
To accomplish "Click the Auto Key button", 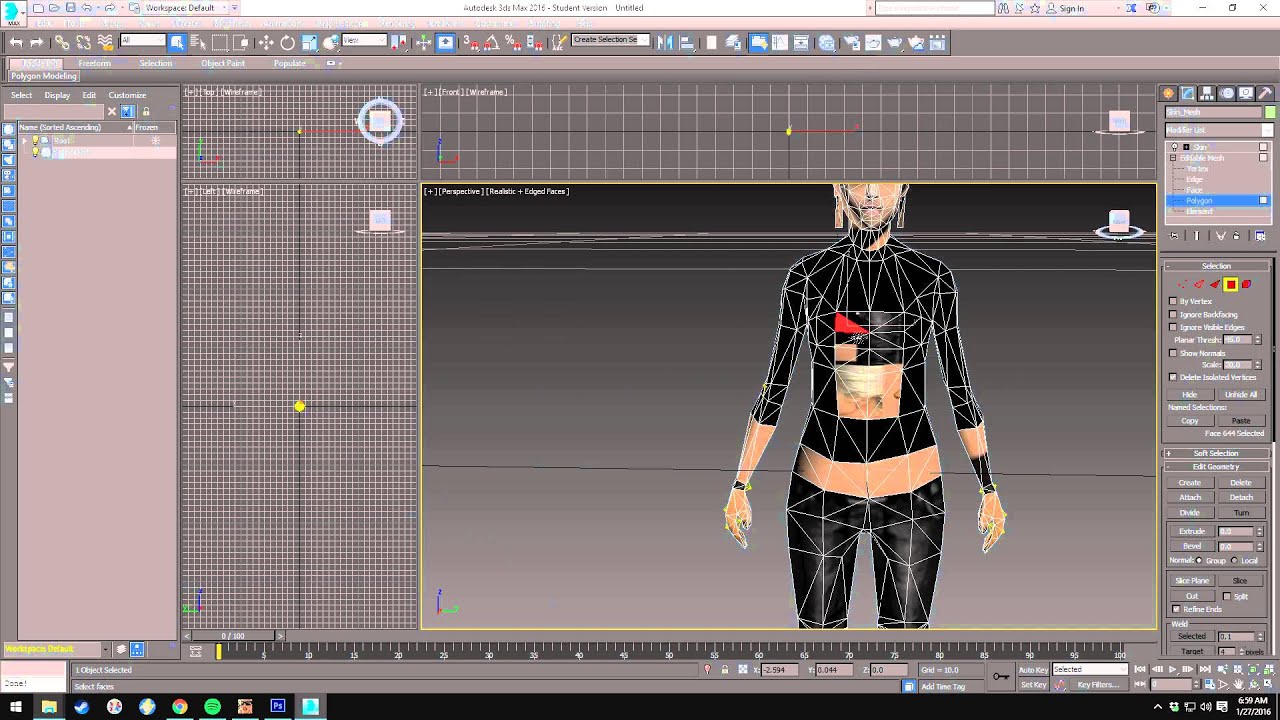I will pyautogui.click(x=1033, y=669).
